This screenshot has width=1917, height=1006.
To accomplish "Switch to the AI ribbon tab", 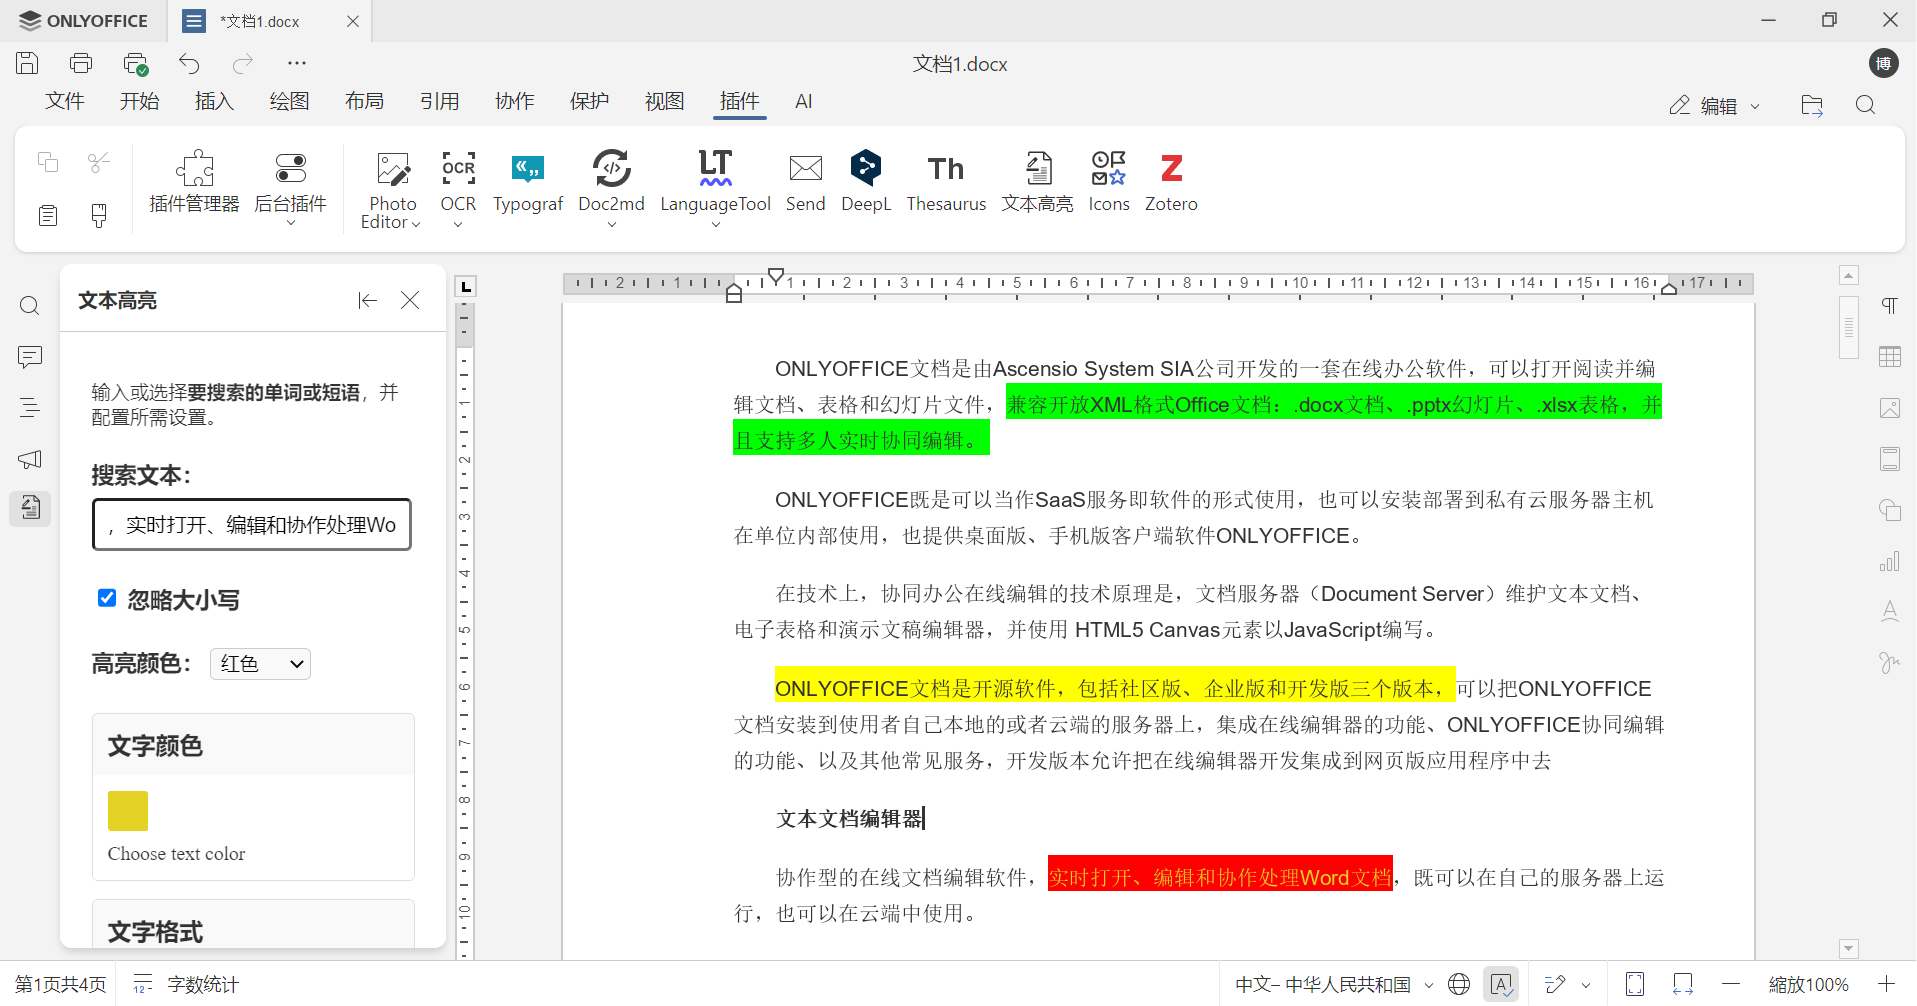I will click(x=804, y=101).
